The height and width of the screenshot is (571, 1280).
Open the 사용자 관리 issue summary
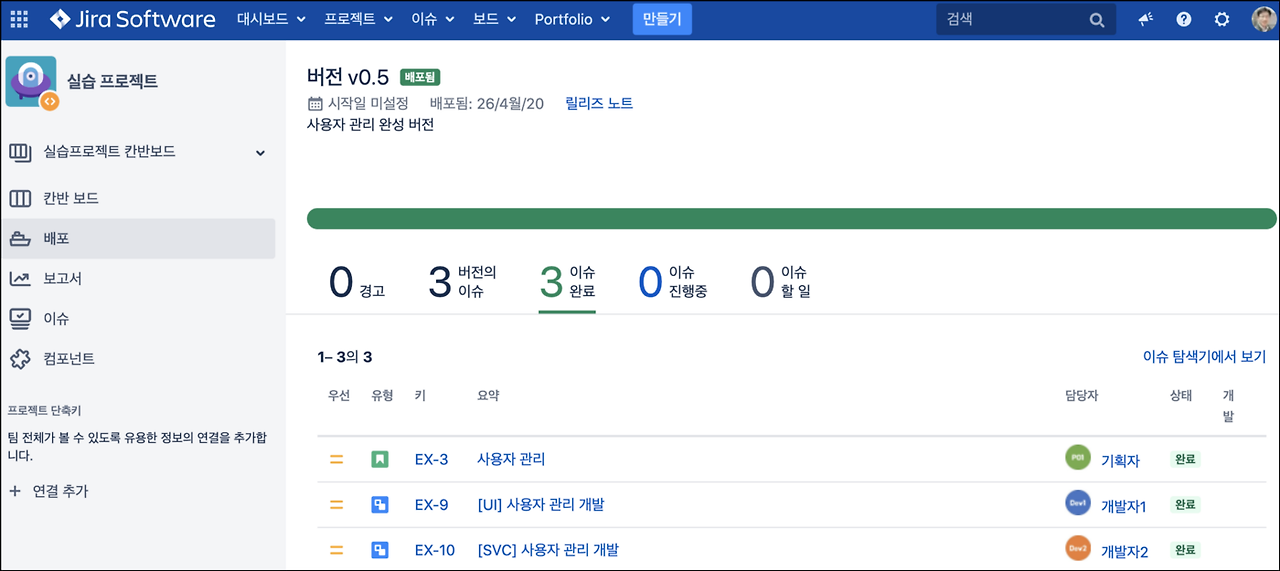(x=511, y=460)
